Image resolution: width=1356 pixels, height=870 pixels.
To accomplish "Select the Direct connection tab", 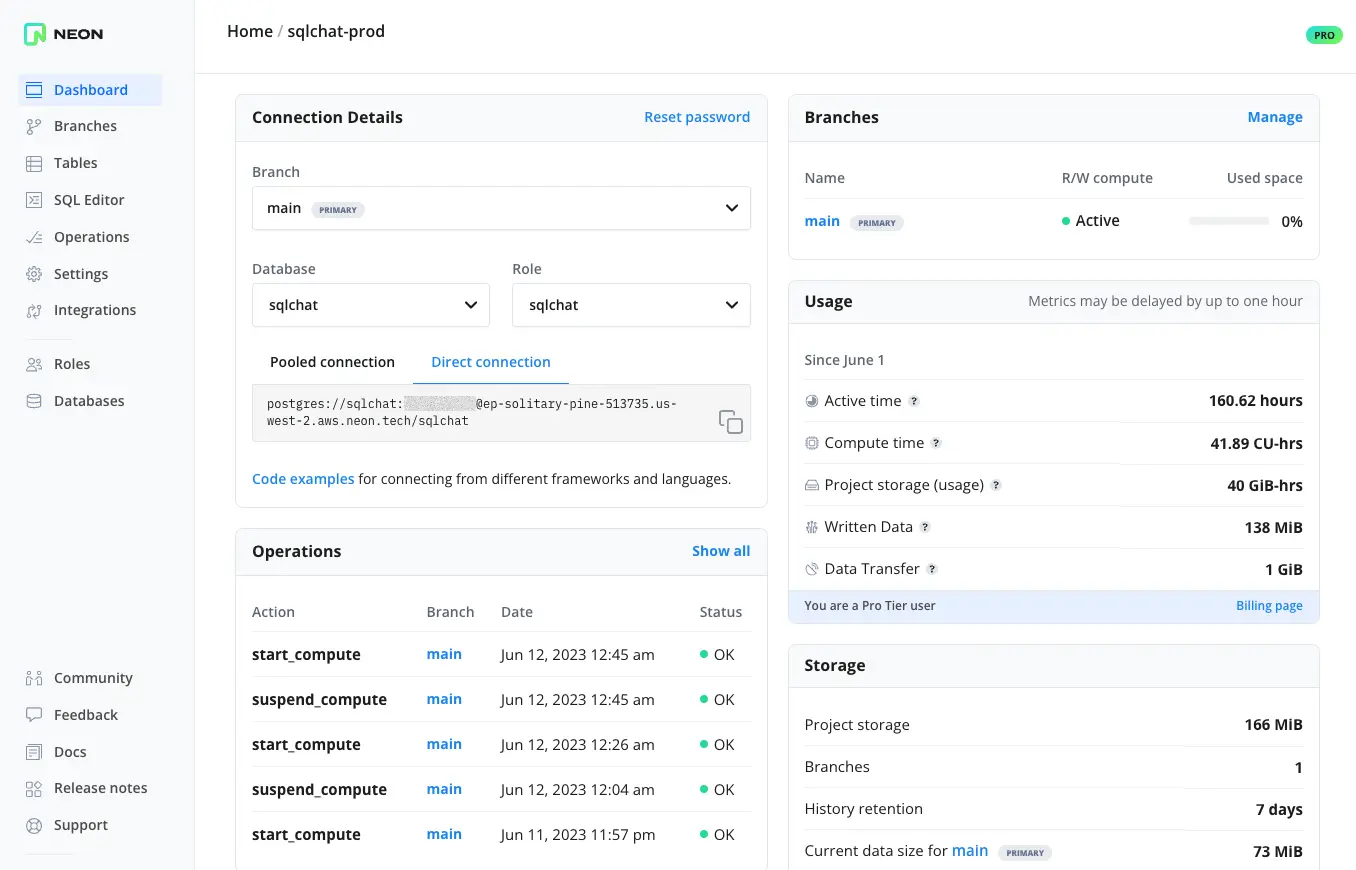I will point(490,362).
